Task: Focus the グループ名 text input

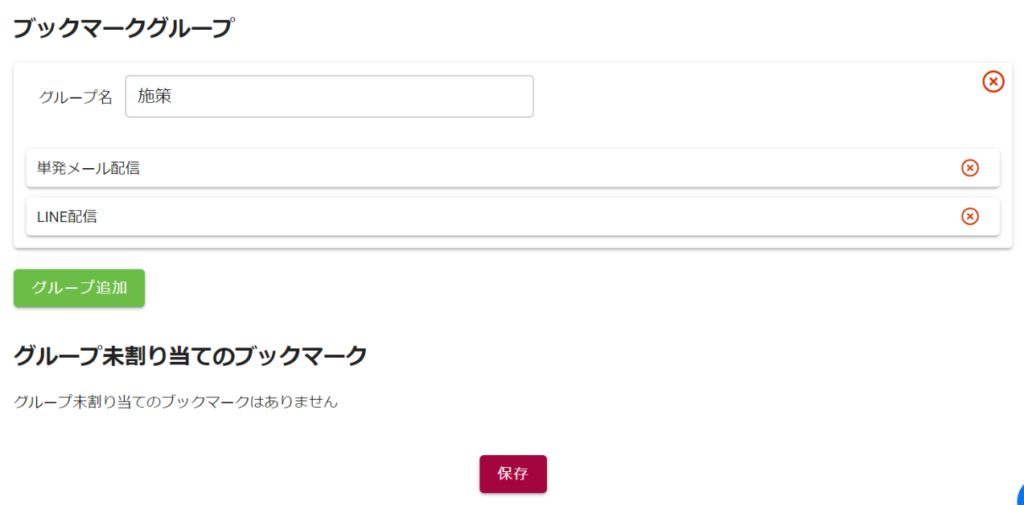Action: click(x=329, y=96)
